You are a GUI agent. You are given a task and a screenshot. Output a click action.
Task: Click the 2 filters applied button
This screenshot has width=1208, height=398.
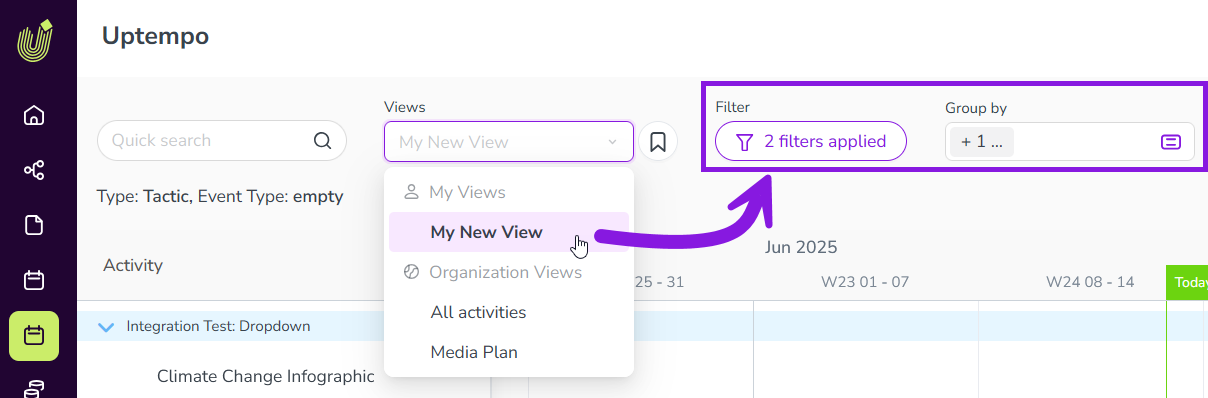(x=811, y=141)
